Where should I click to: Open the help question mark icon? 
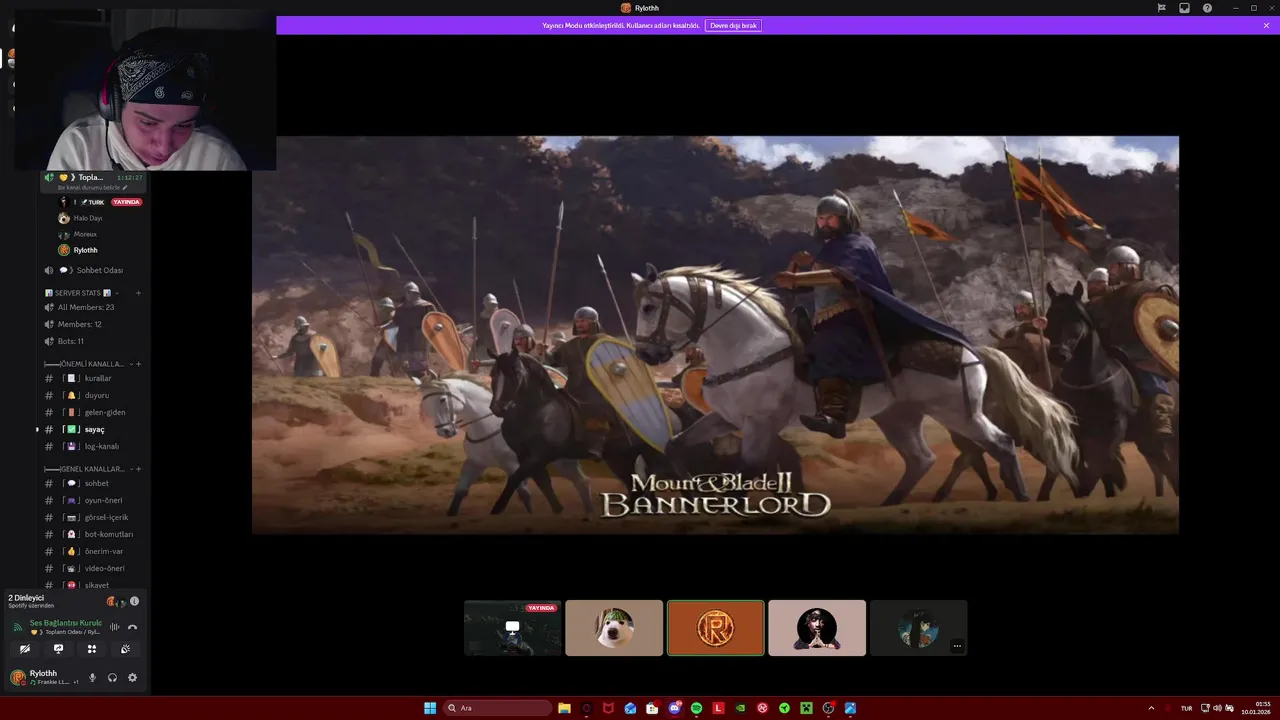tap(1207, 8)
